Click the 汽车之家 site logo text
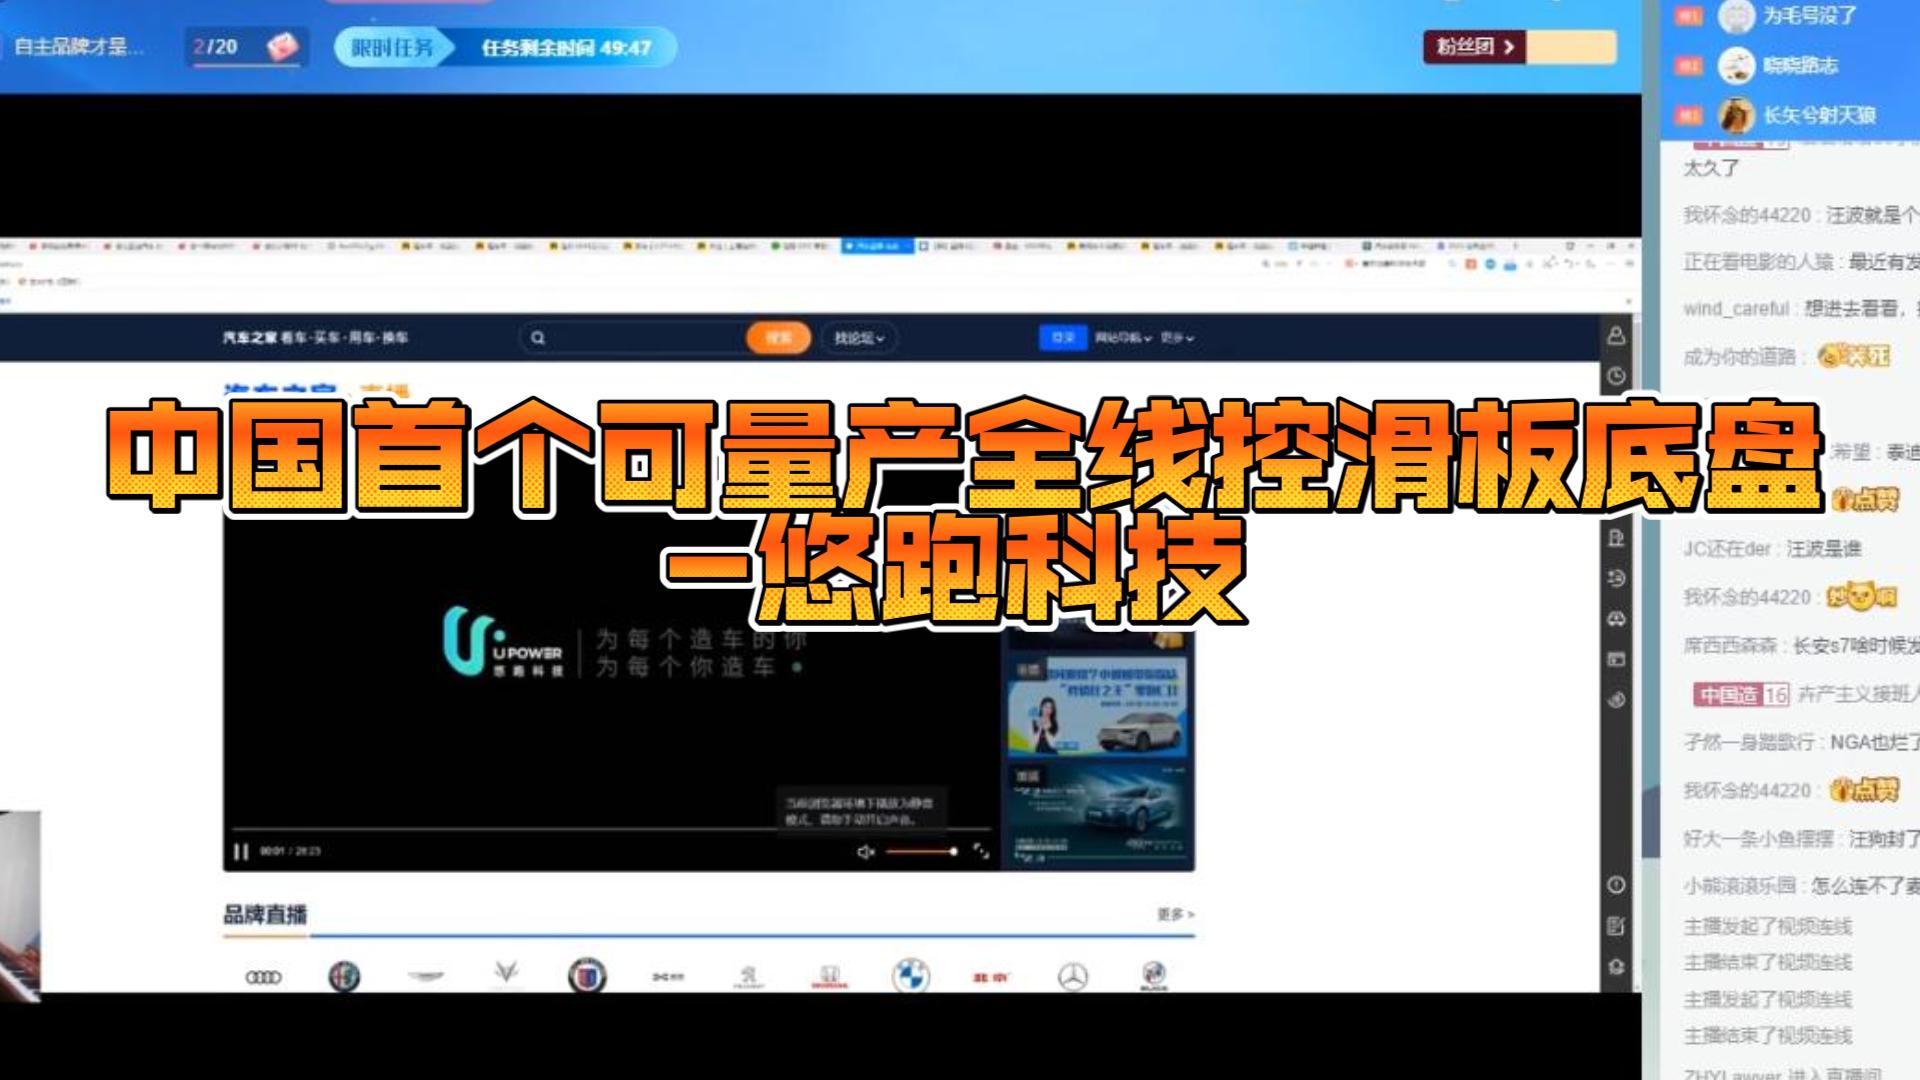The image size is (1920, 1080). [x=249, y=338]
